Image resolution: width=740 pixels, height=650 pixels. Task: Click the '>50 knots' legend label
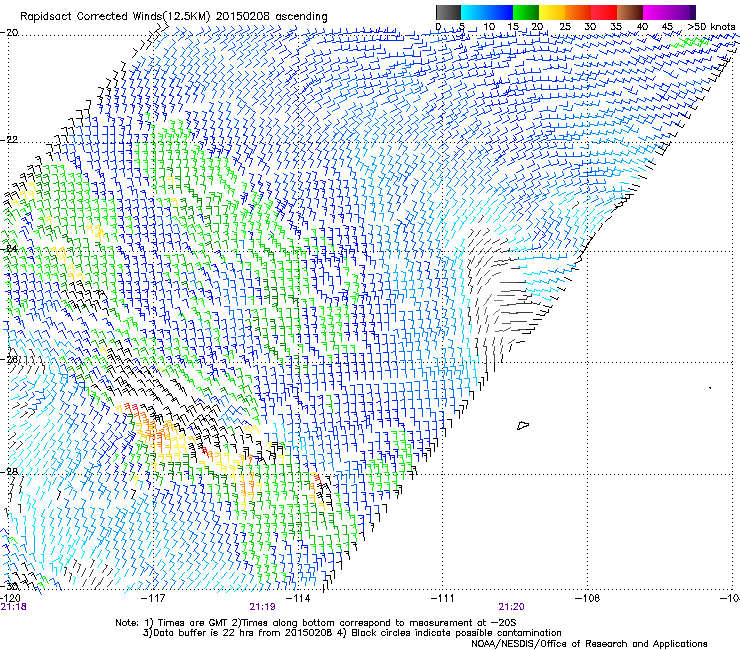[711, 27]
